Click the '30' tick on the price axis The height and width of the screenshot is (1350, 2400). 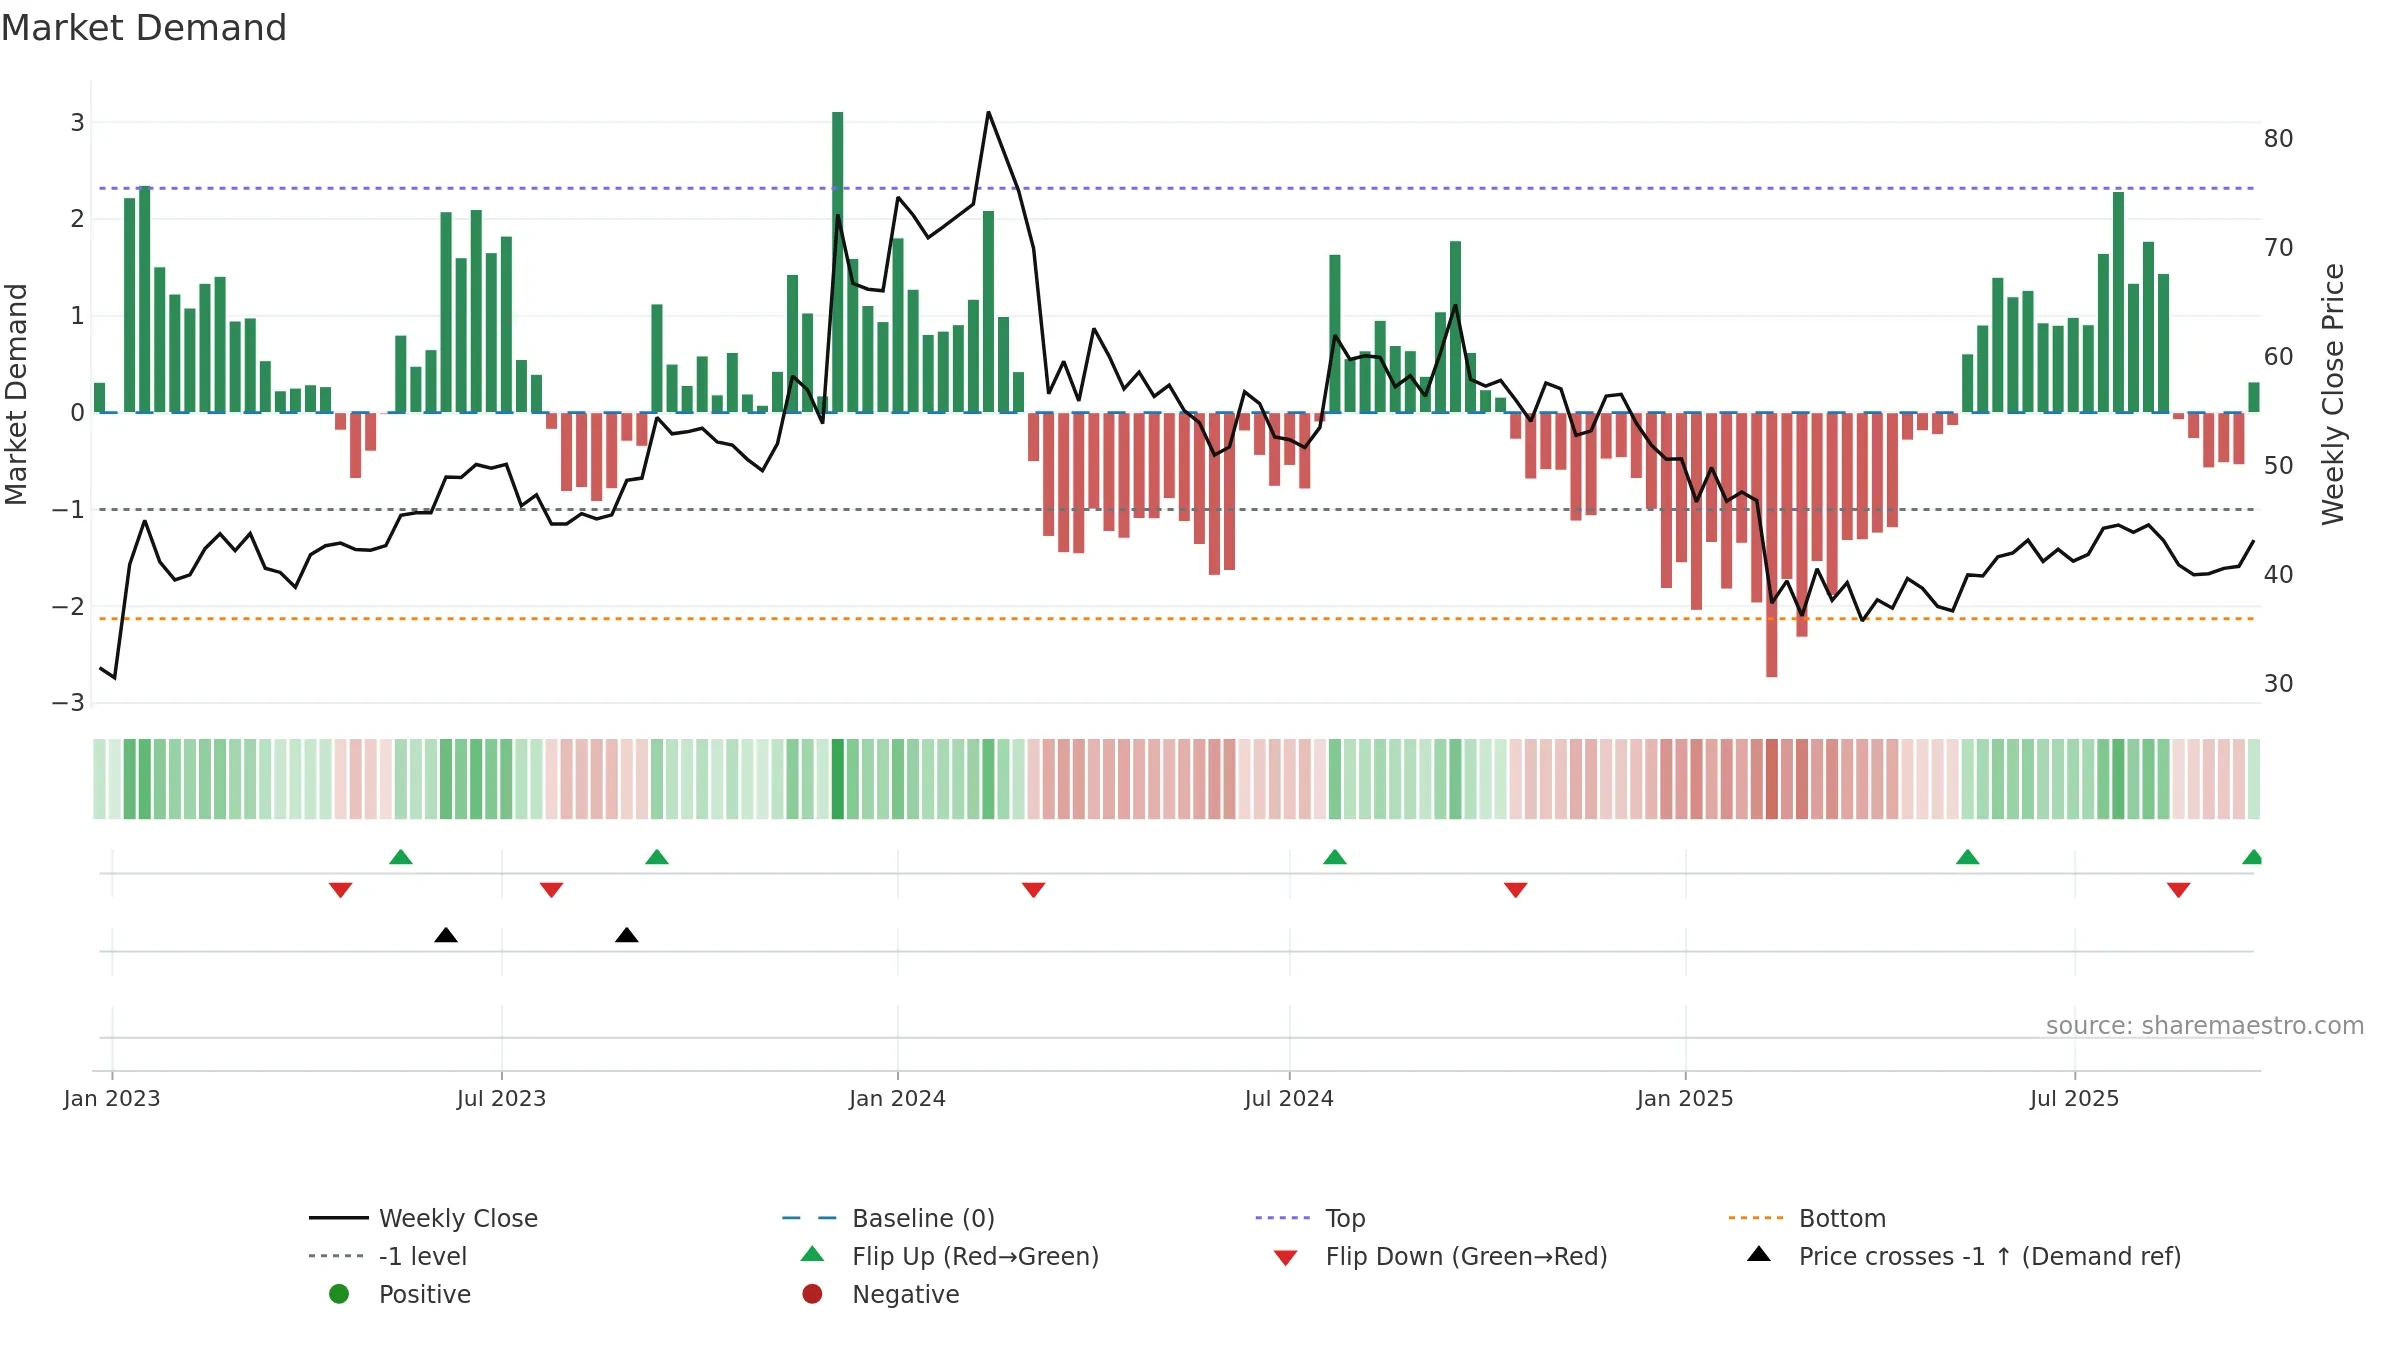point(2279,683)
